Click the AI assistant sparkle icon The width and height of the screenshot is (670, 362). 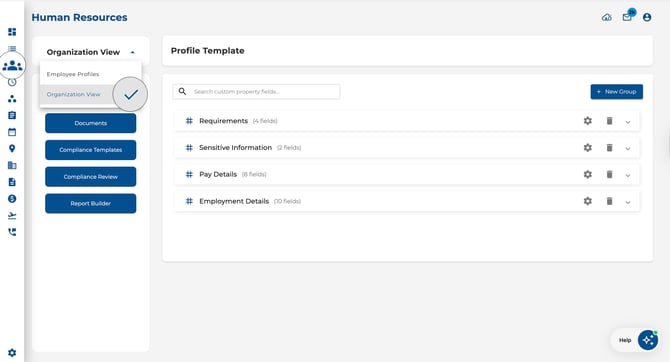[648, 340]
